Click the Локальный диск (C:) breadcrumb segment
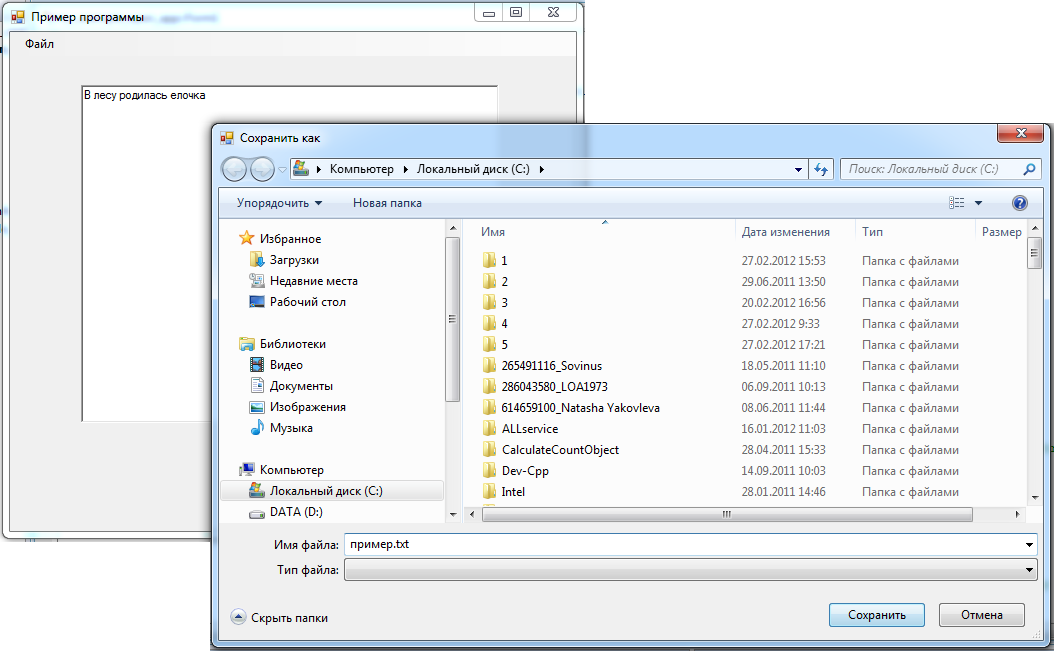This screenshot has height=651, width=1054. click(x=473, y=169)
